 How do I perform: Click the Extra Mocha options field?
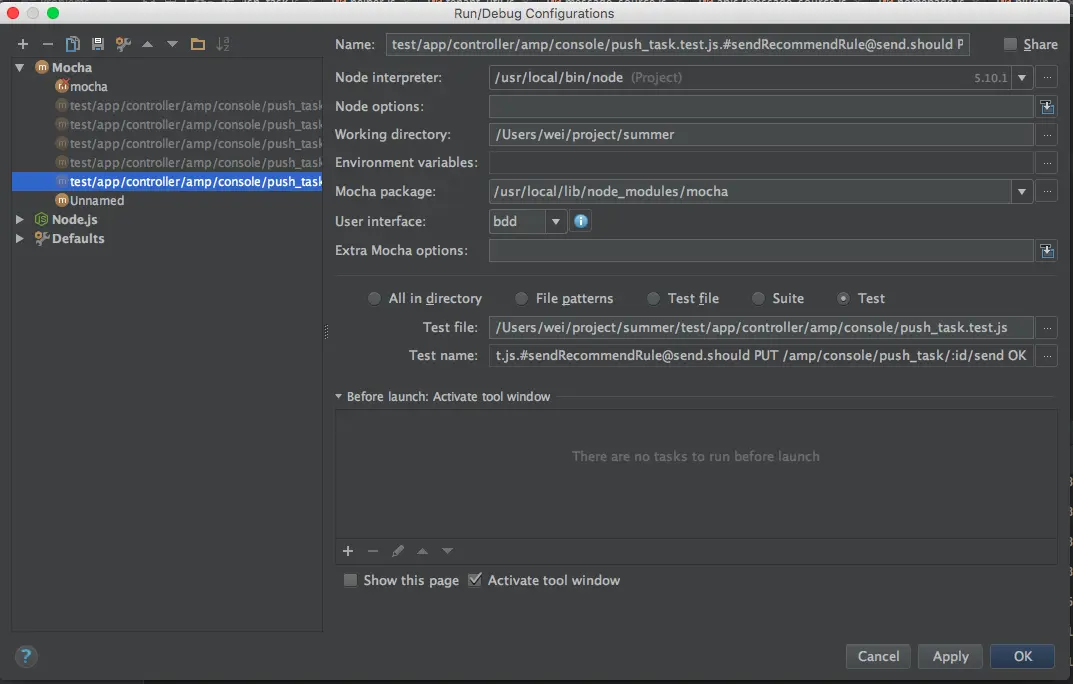pos(761,250)
